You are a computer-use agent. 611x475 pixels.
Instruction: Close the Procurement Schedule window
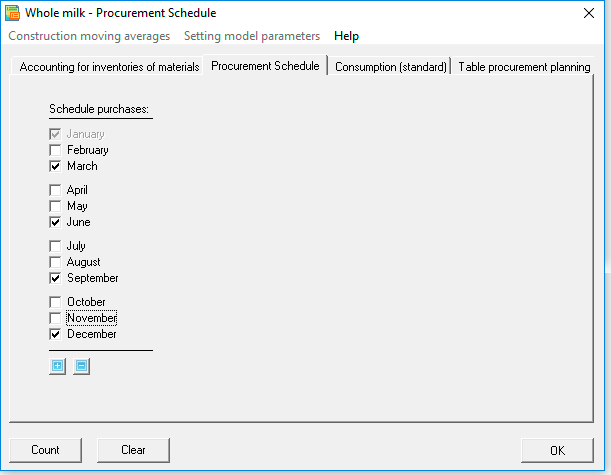(x=589, y=13)
